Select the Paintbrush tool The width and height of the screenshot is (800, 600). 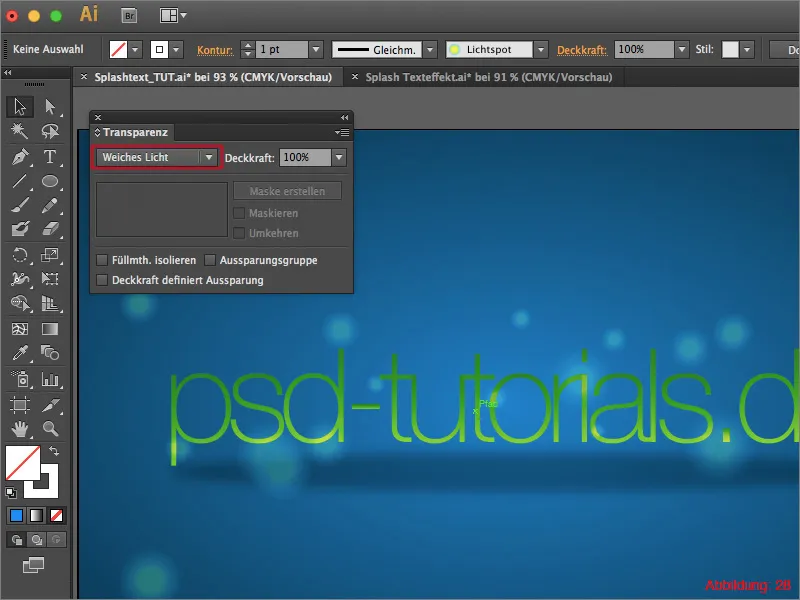[x=20, y=205]
